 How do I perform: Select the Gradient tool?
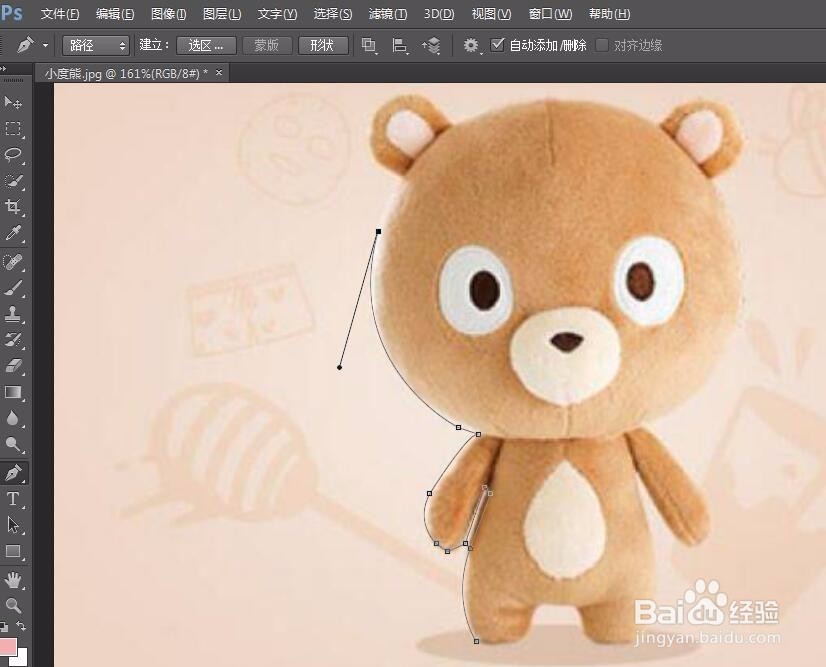[x=13, y=393]
